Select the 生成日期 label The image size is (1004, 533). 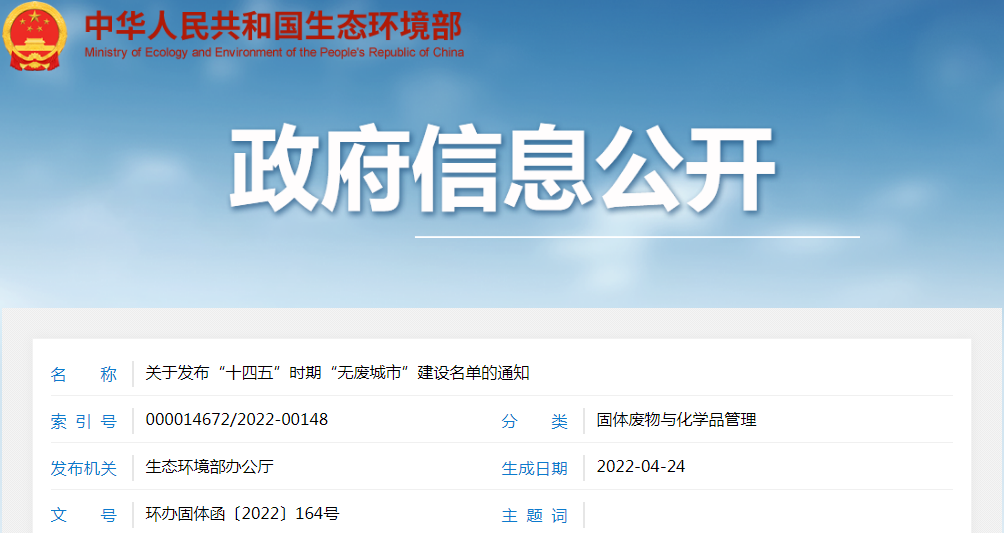click(535, 468)
